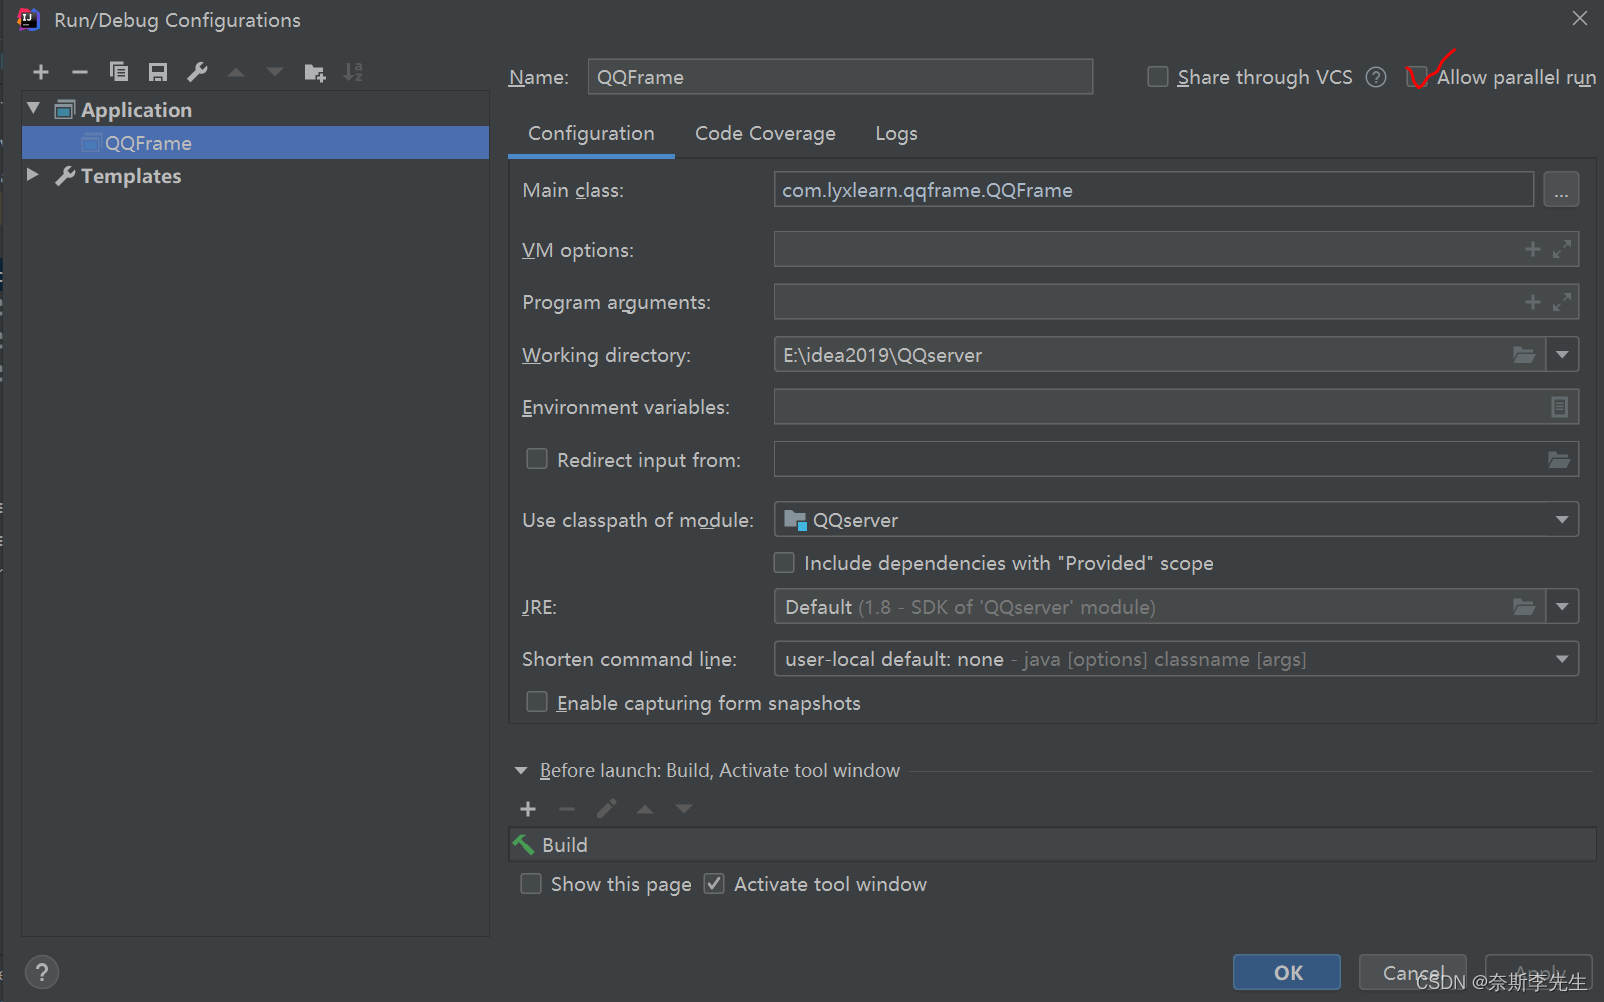
Task: Uncheck Activate tool window option
Action: tap(714, 884)
